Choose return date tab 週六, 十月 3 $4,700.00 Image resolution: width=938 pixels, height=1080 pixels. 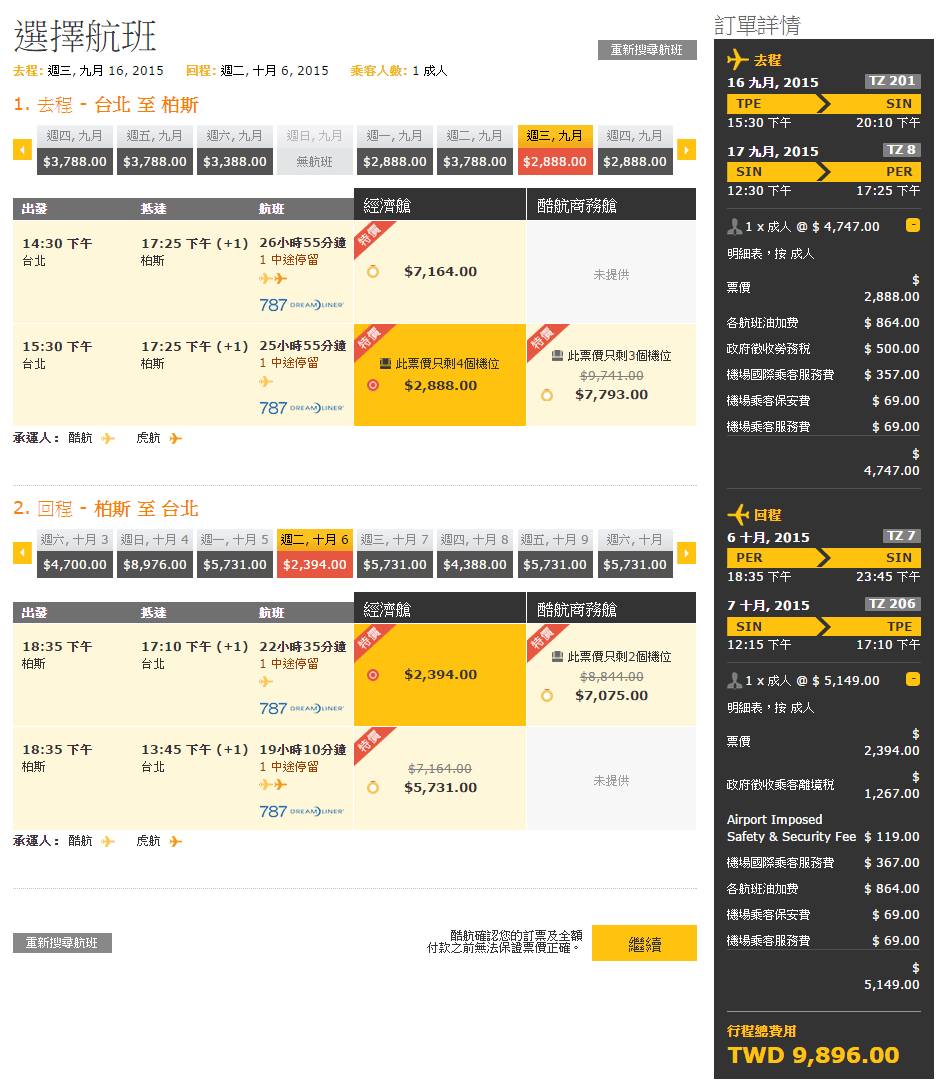[75, 553]
